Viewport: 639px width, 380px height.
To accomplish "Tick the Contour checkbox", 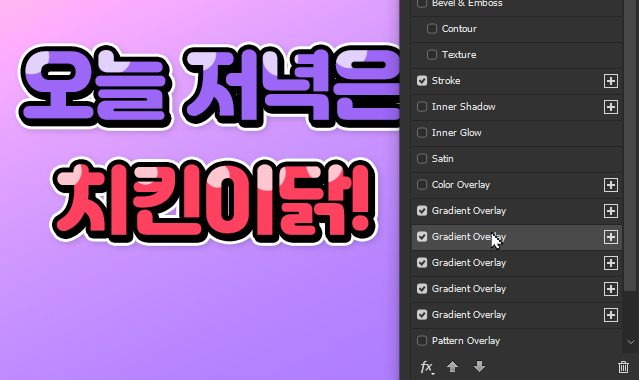I will pyautogui.click(x=432, y=29).
